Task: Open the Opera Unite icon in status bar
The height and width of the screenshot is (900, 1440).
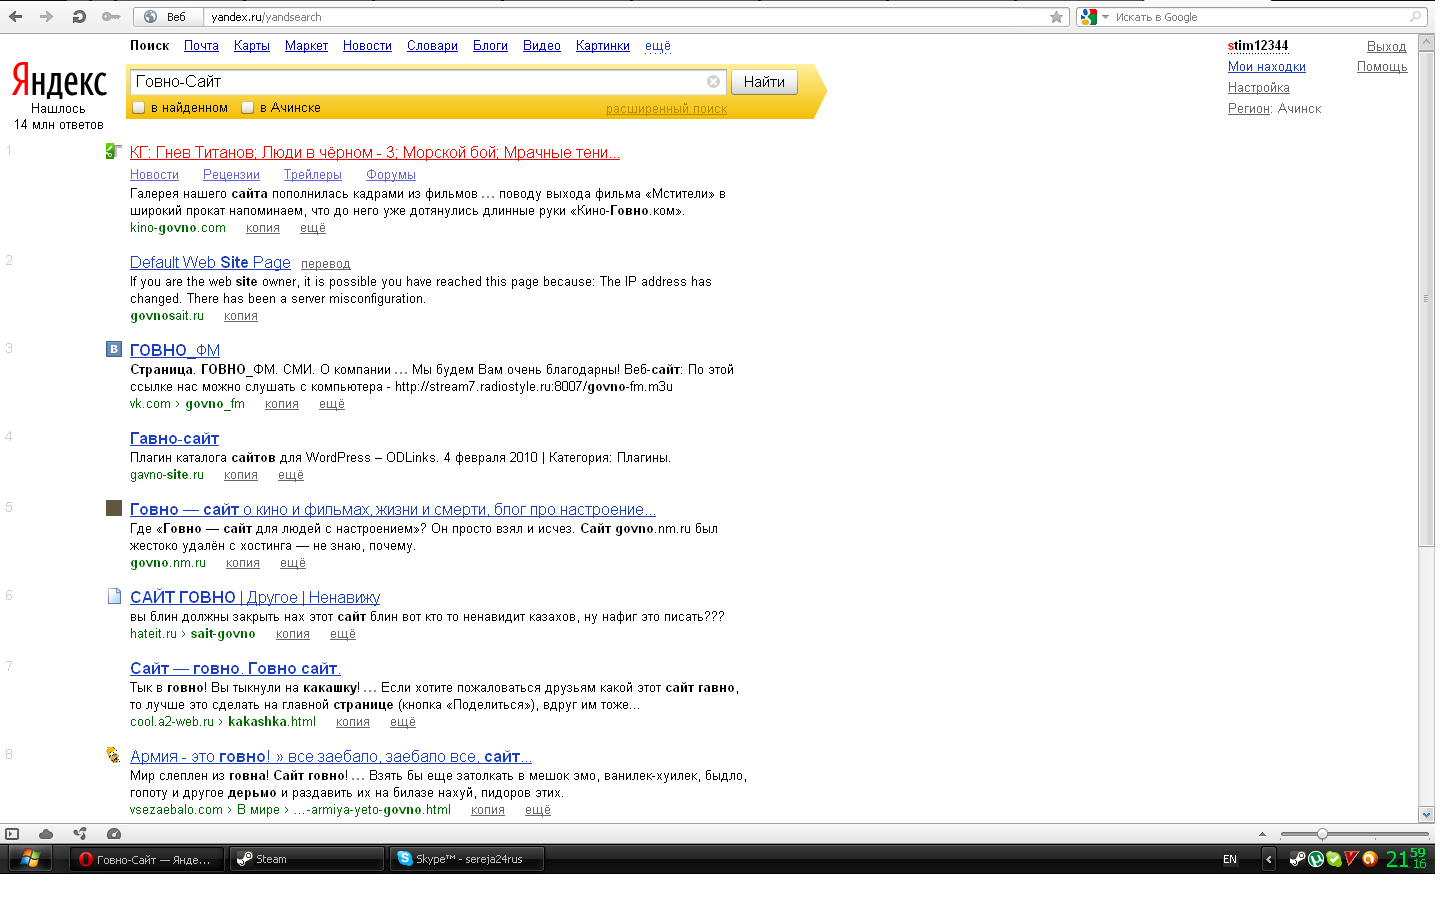Action: (80, 833)
